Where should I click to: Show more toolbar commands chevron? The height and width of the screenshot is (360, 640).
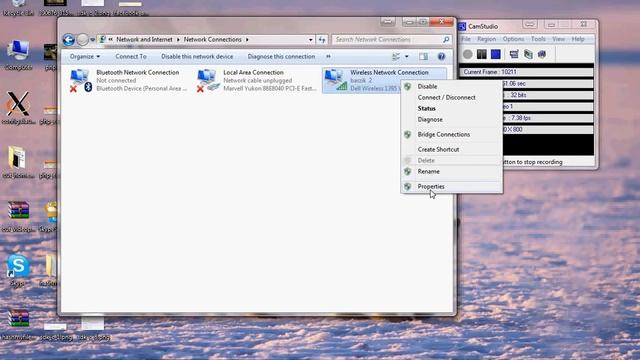[328, 56]
